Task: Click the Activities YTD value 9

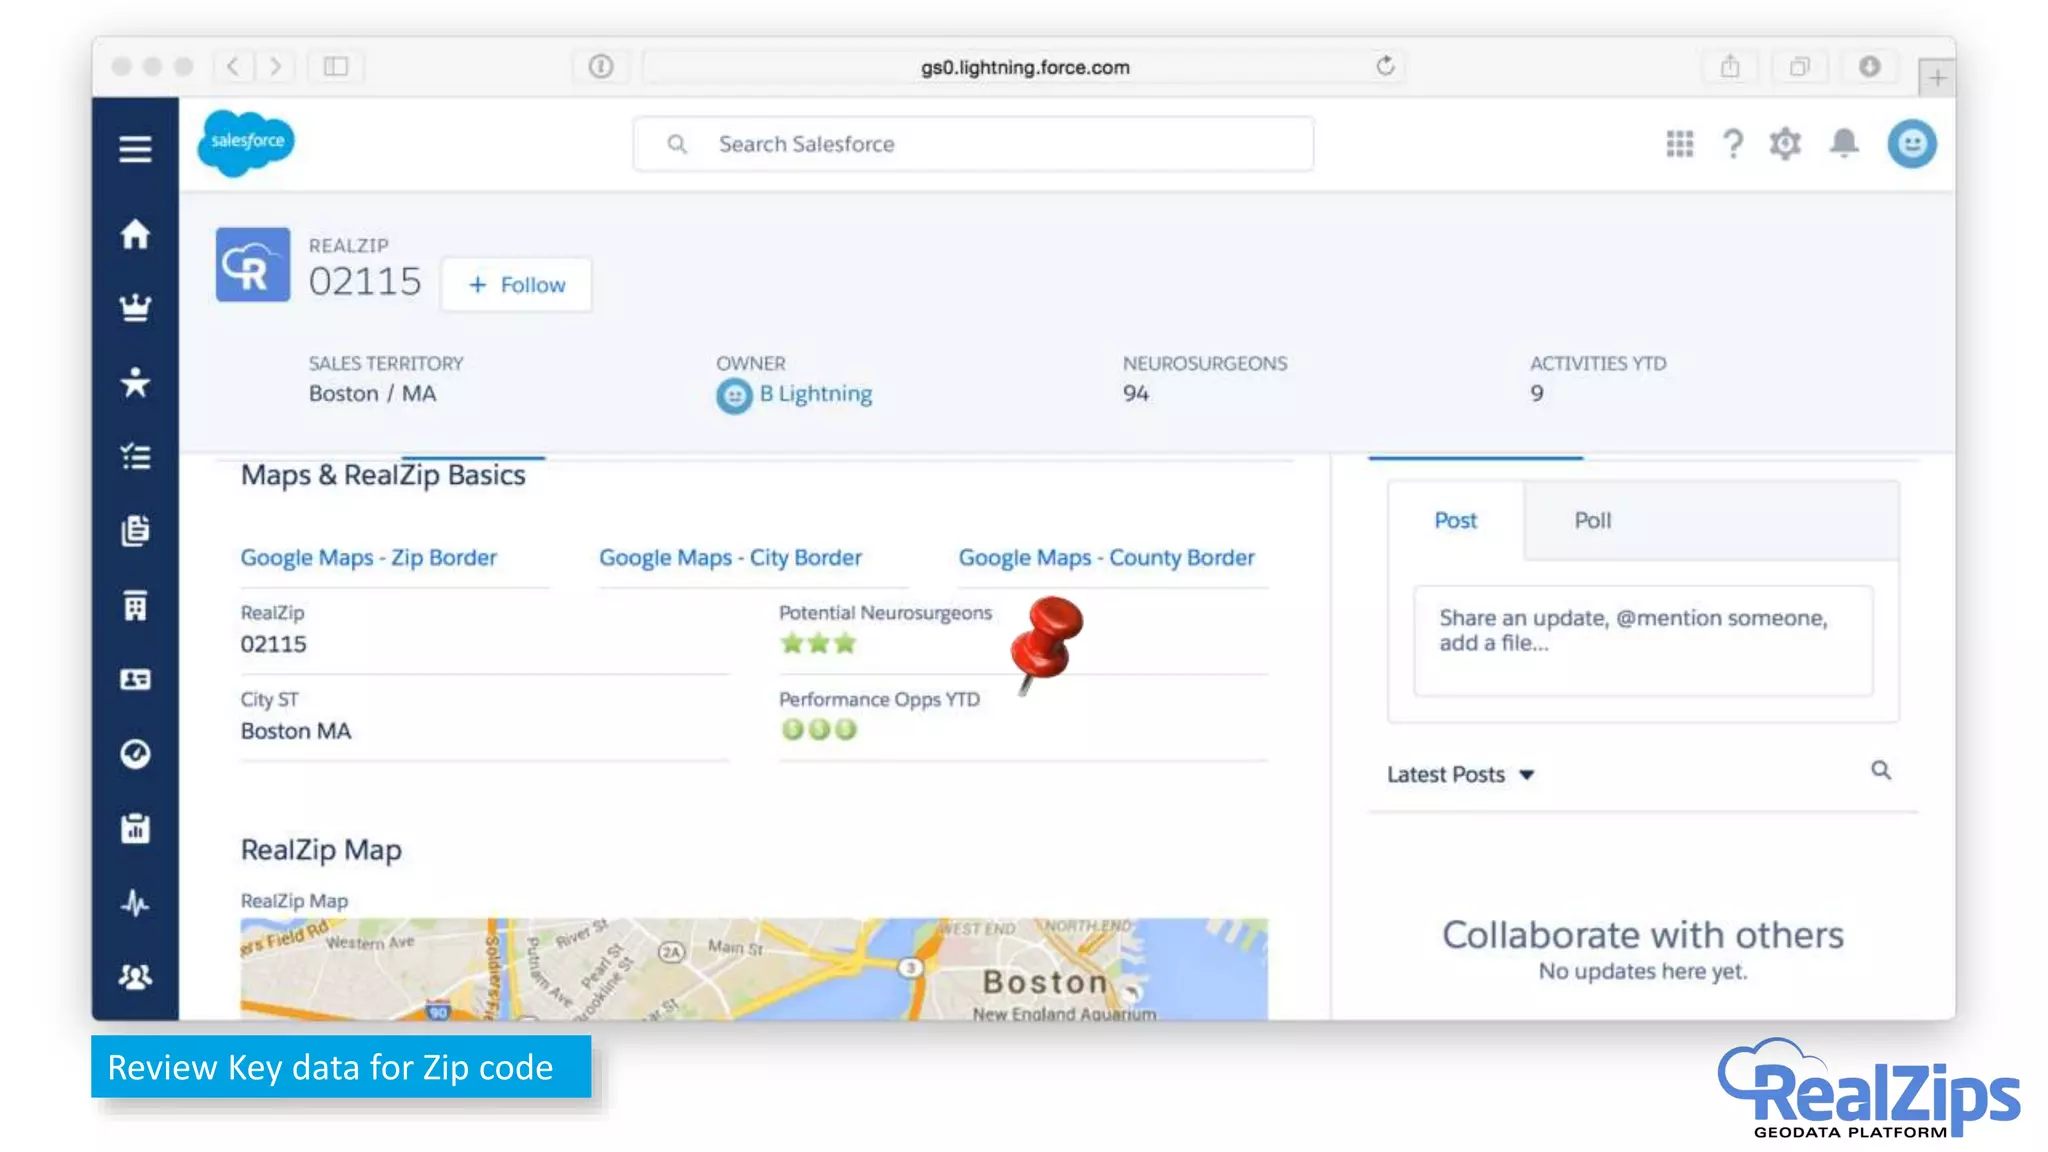Action: [1536, 393]
